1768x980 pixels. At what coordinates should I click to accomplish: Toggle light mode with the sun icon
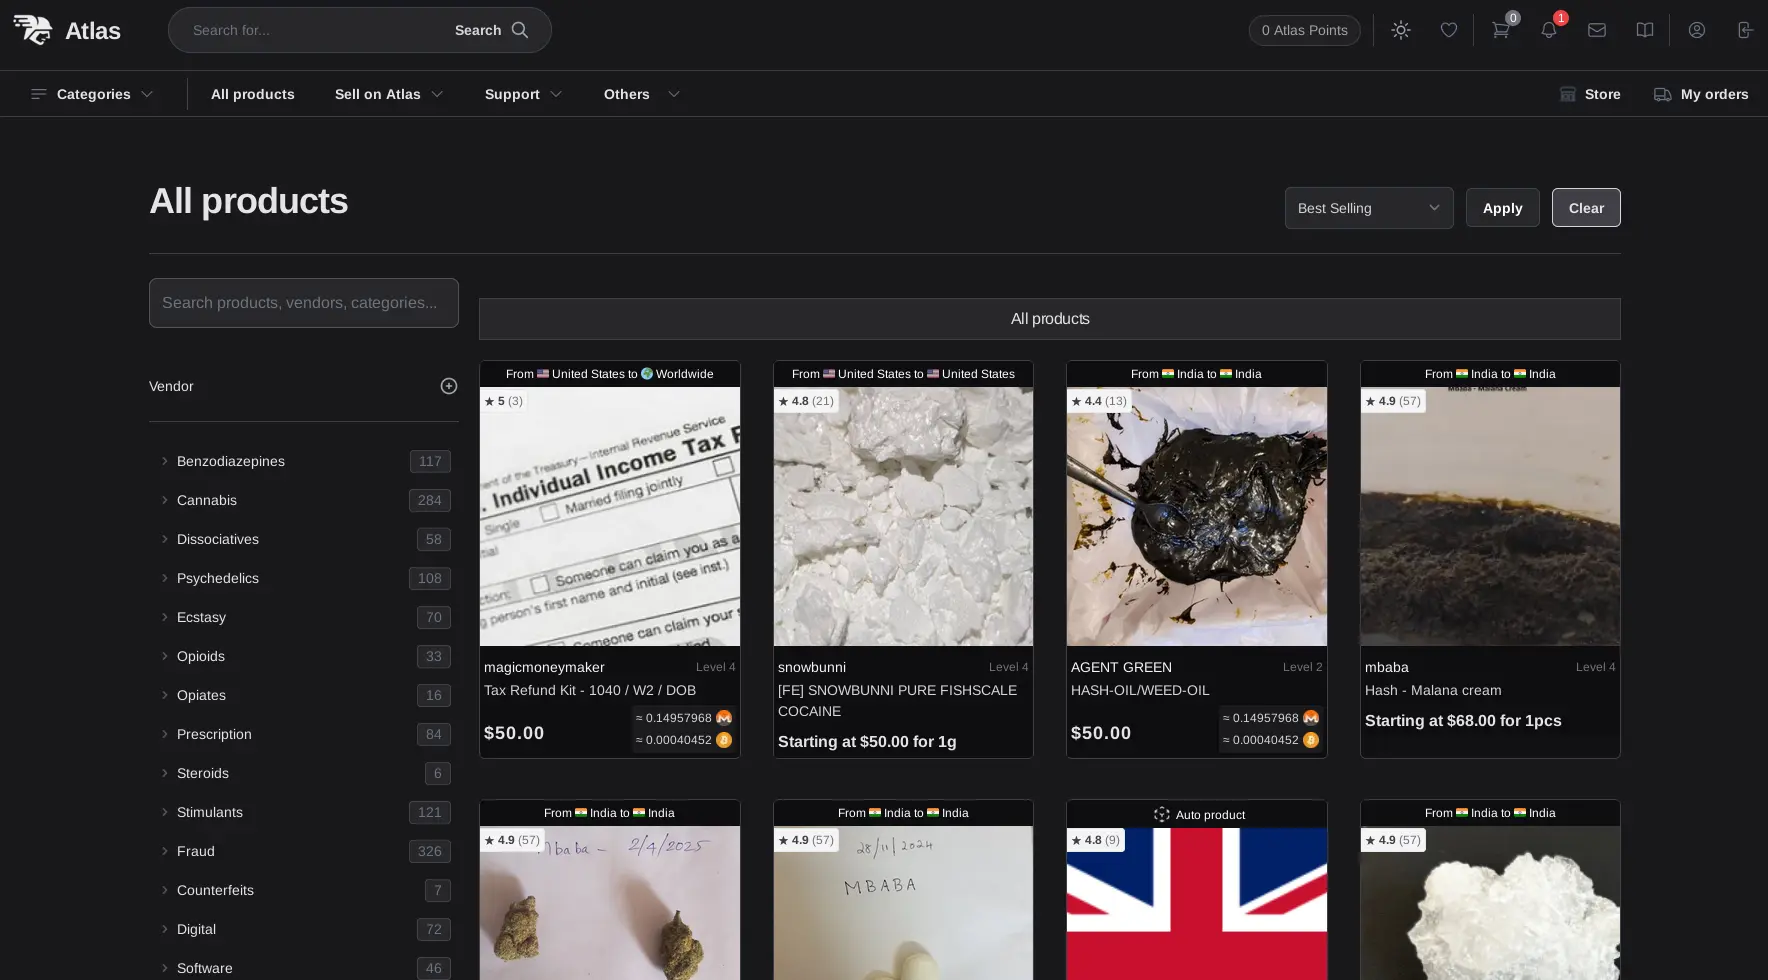[x=1400, y=30]
